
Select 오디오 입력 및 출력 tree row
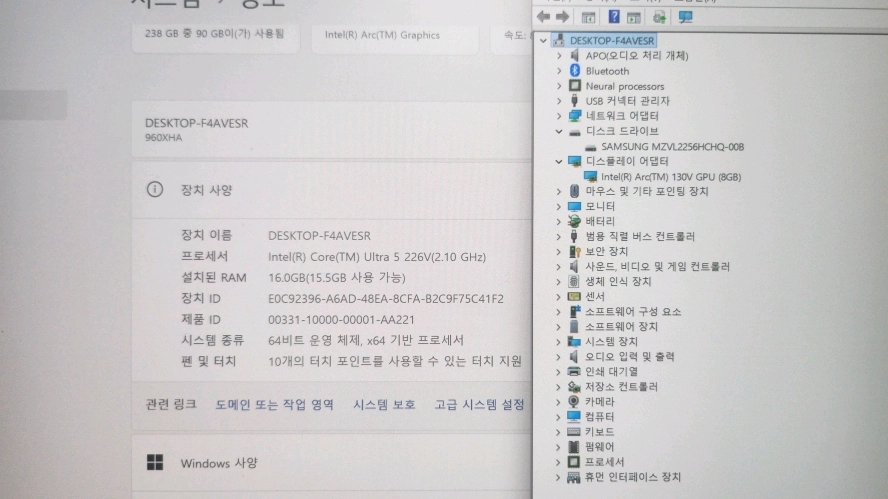click(630, 356)
